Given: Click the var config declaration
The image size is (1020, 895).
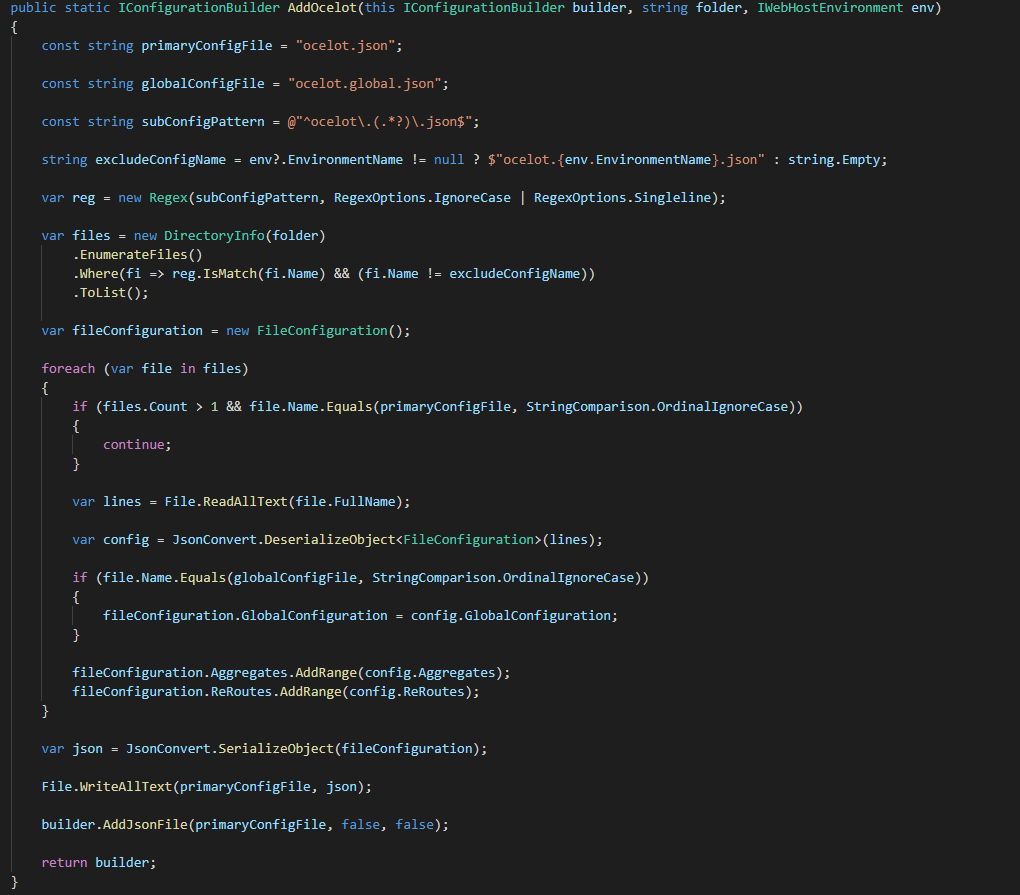Looking at the screenshot, I should tap(111, 539).
